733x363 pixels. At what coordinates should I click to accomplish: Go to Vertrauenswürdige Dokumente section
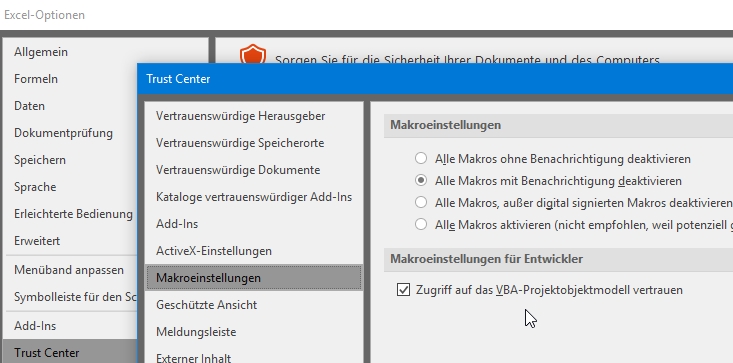pos(254,170)
